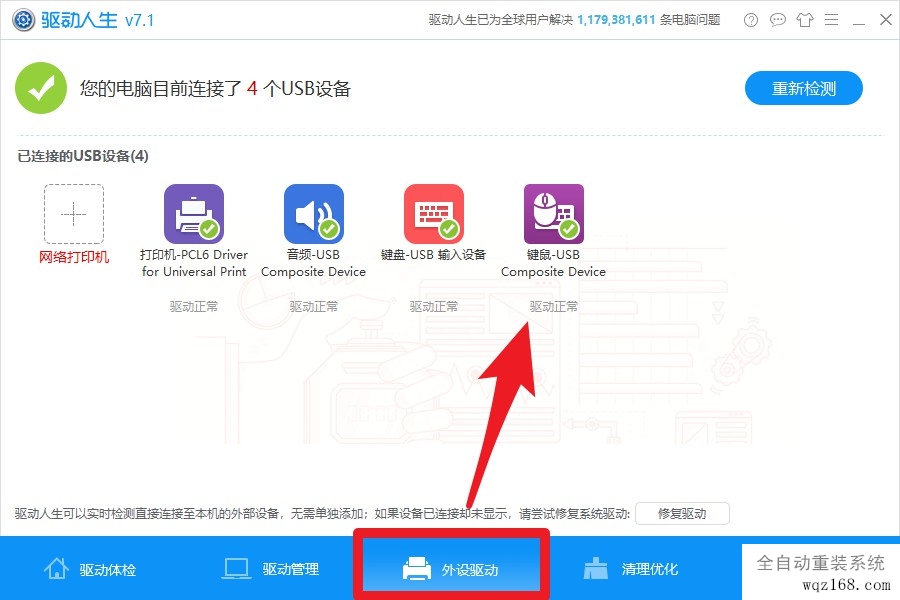Image resolution: width=900 pixels, height=600 pixels.
Task: Click the 驱动人生 v7.1 title text
Action: [98, 20]
